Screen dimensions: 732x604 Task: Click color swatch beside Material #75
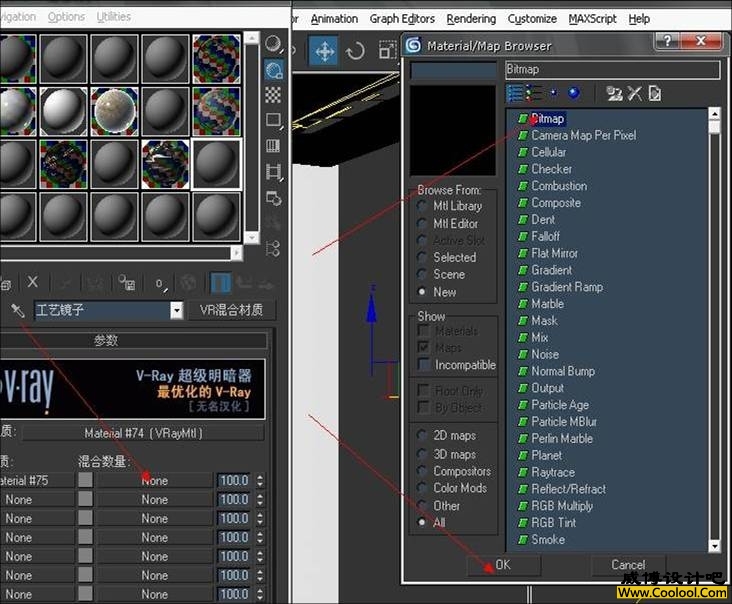pyautogui.click(x=85, y=480)
